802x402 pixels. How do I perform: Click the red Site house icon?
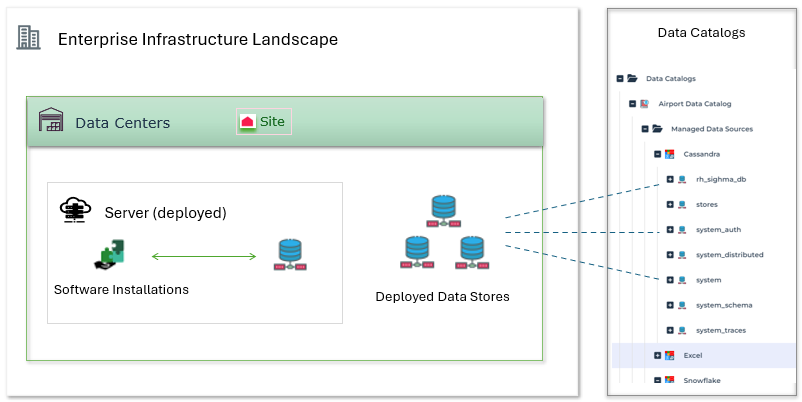[x=247, y=122]
